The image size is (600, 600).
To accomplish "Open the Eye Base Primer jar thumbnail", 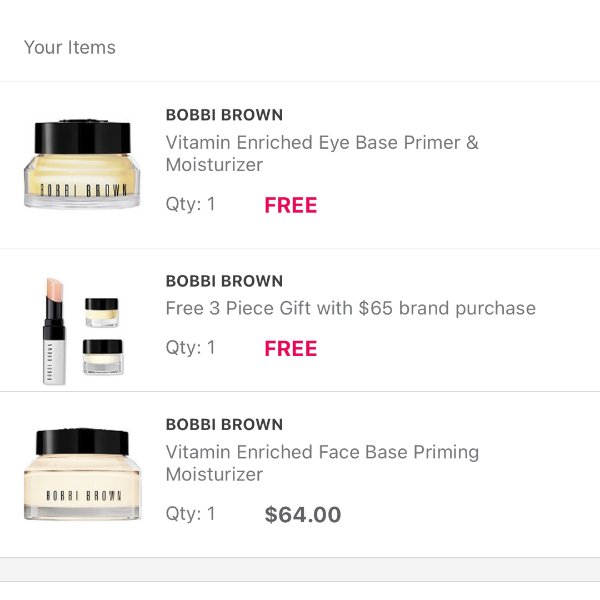I will pos(82,164).
